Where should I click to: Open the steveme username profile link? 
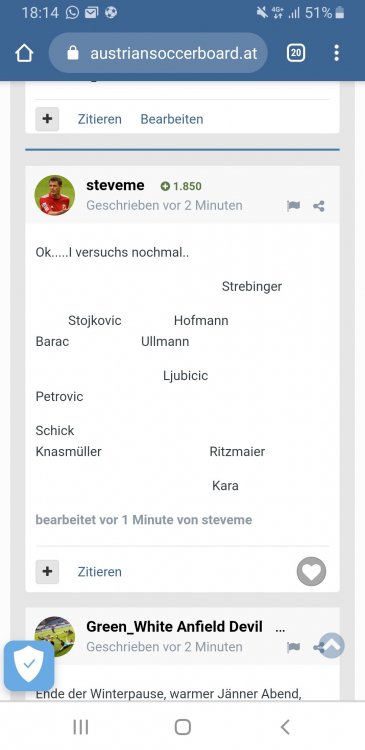[x=115, y=185]
